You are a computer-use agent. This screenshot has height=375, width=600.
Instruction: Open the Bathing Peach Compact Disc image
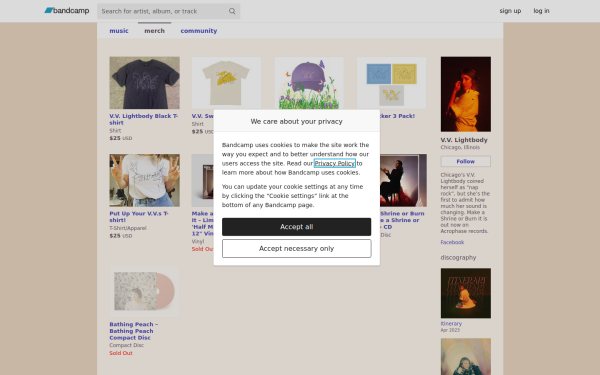pyautogui.click(x=145, y=292)
